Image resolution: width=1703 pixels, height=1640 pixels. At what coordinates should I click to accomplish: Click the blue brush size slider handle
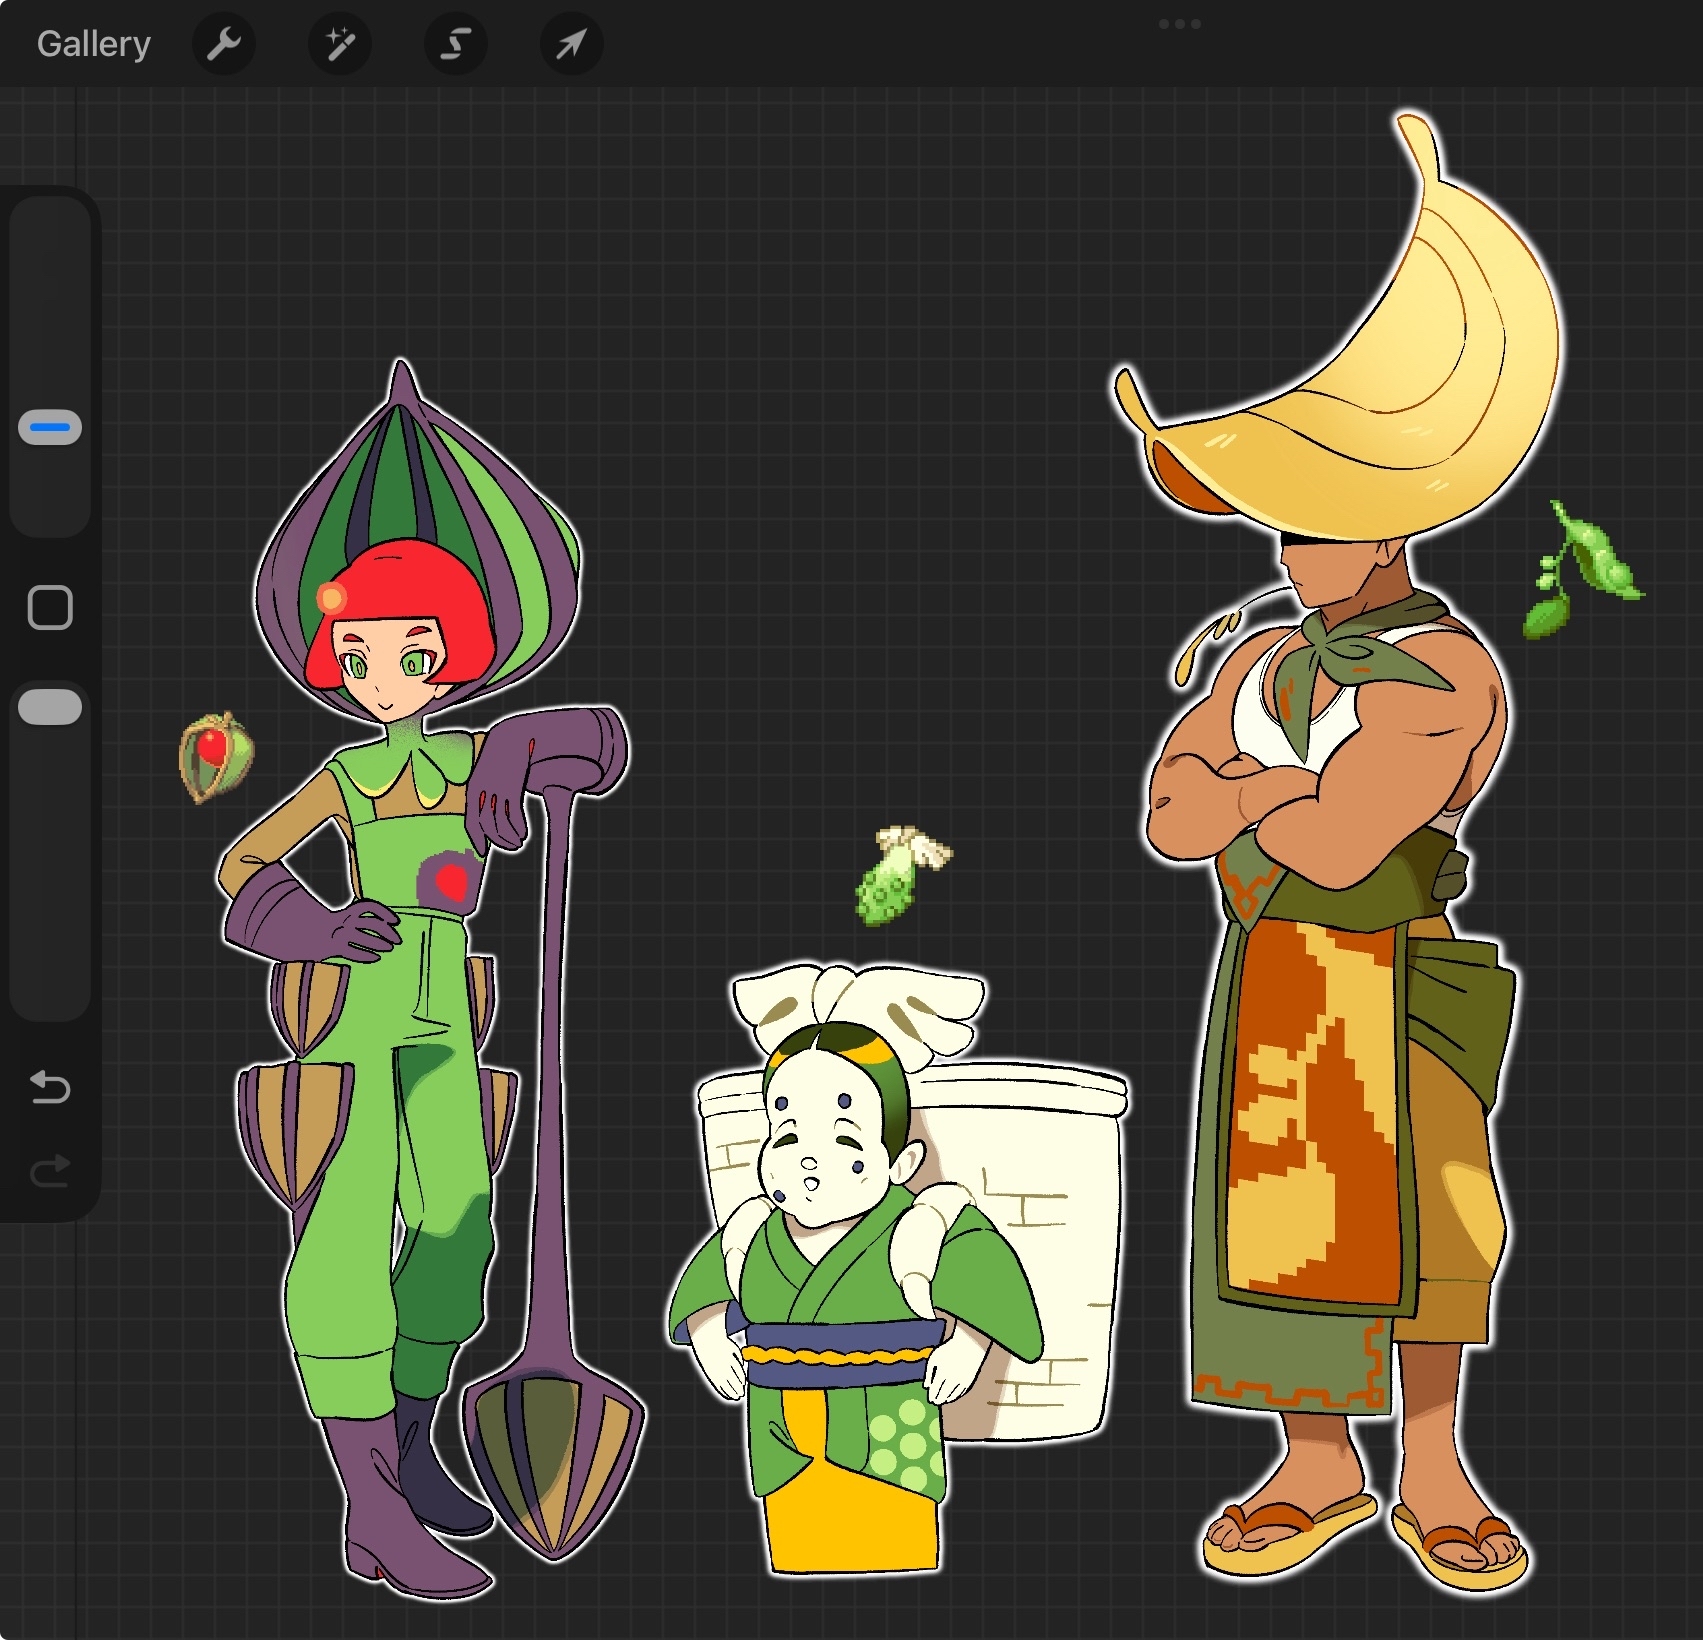[x=50, y=428]
